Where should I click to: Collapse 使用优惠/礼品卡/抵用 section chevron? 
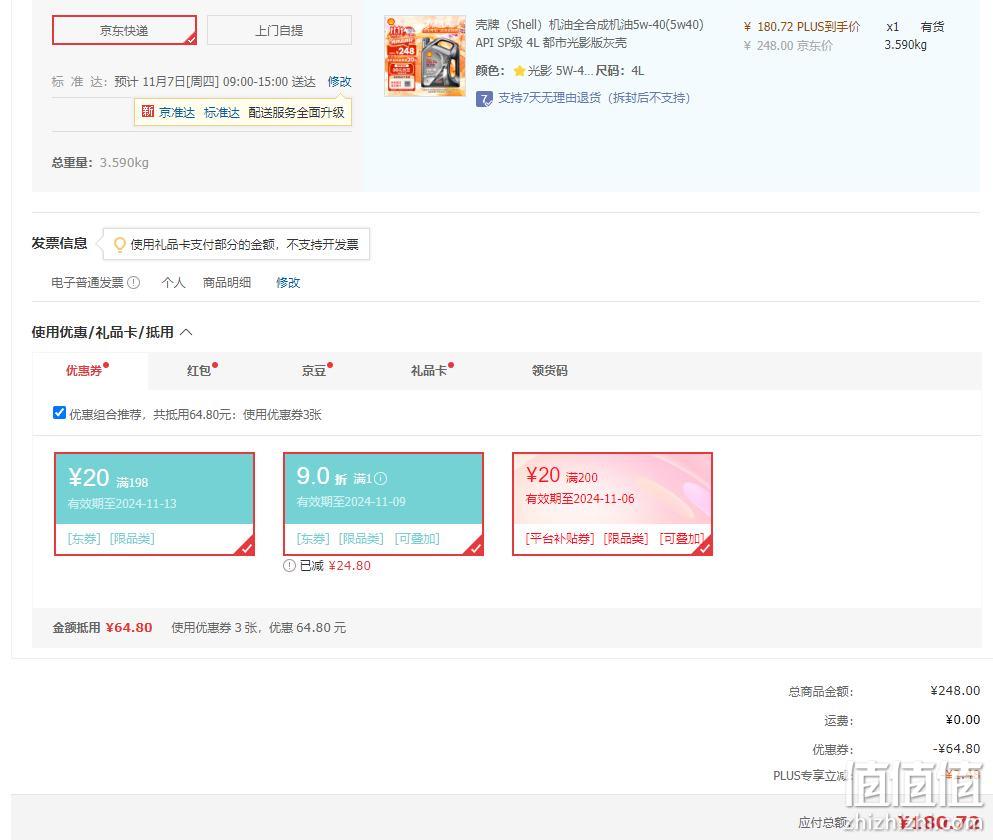pos(186,332)
